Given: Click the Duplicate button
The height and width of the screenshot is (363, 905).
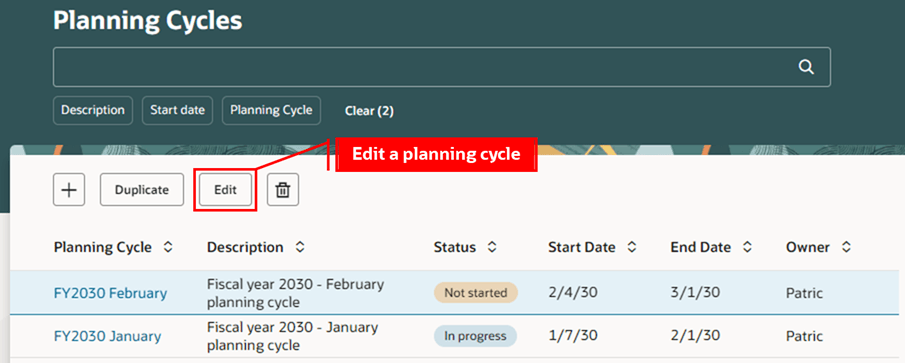Looking at the screenshot, I should [x=142, y=190].
